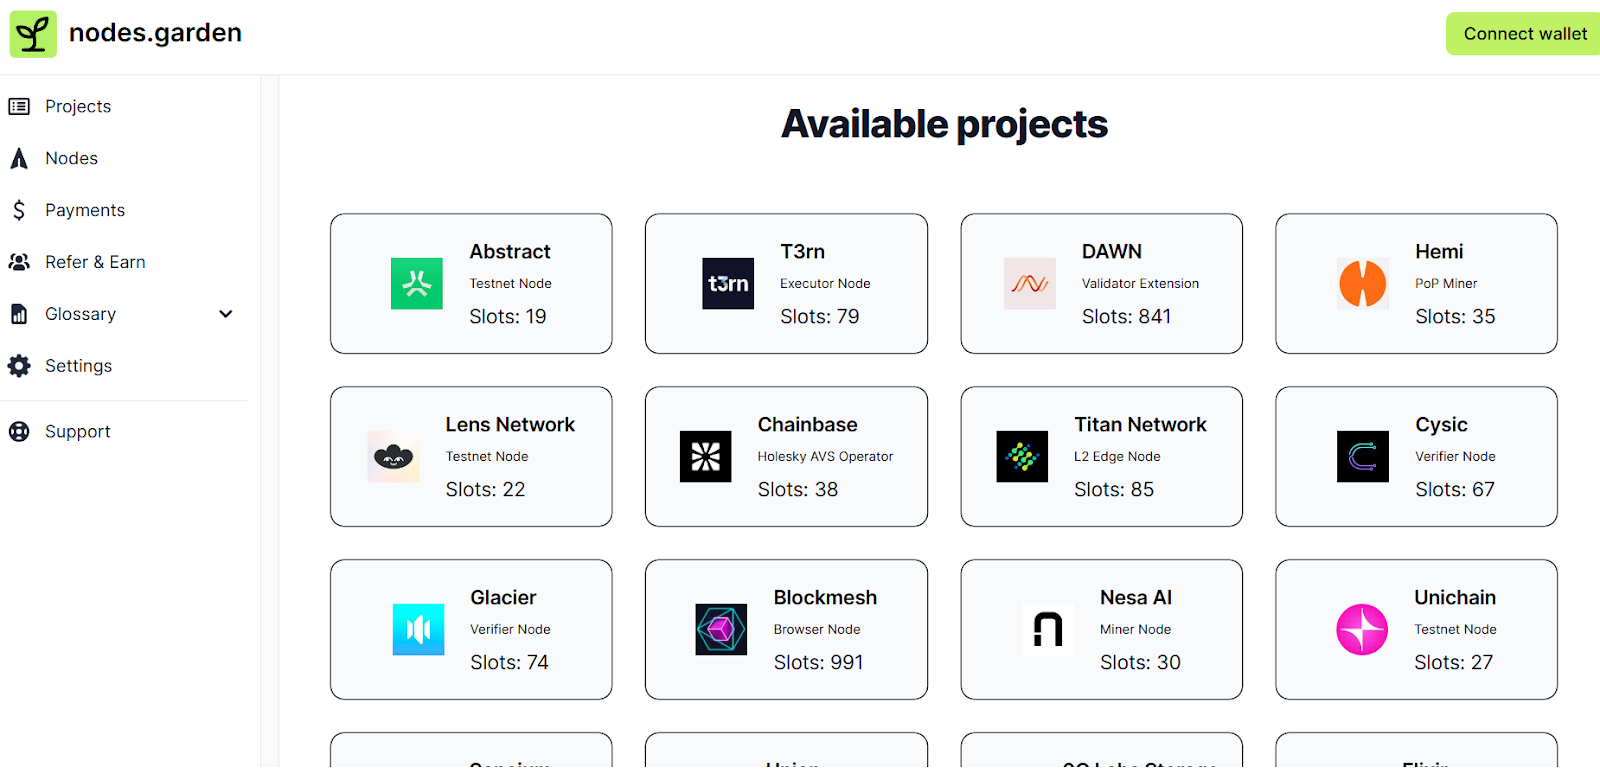Click the "Validator Extension" label

pos(1140,284)
